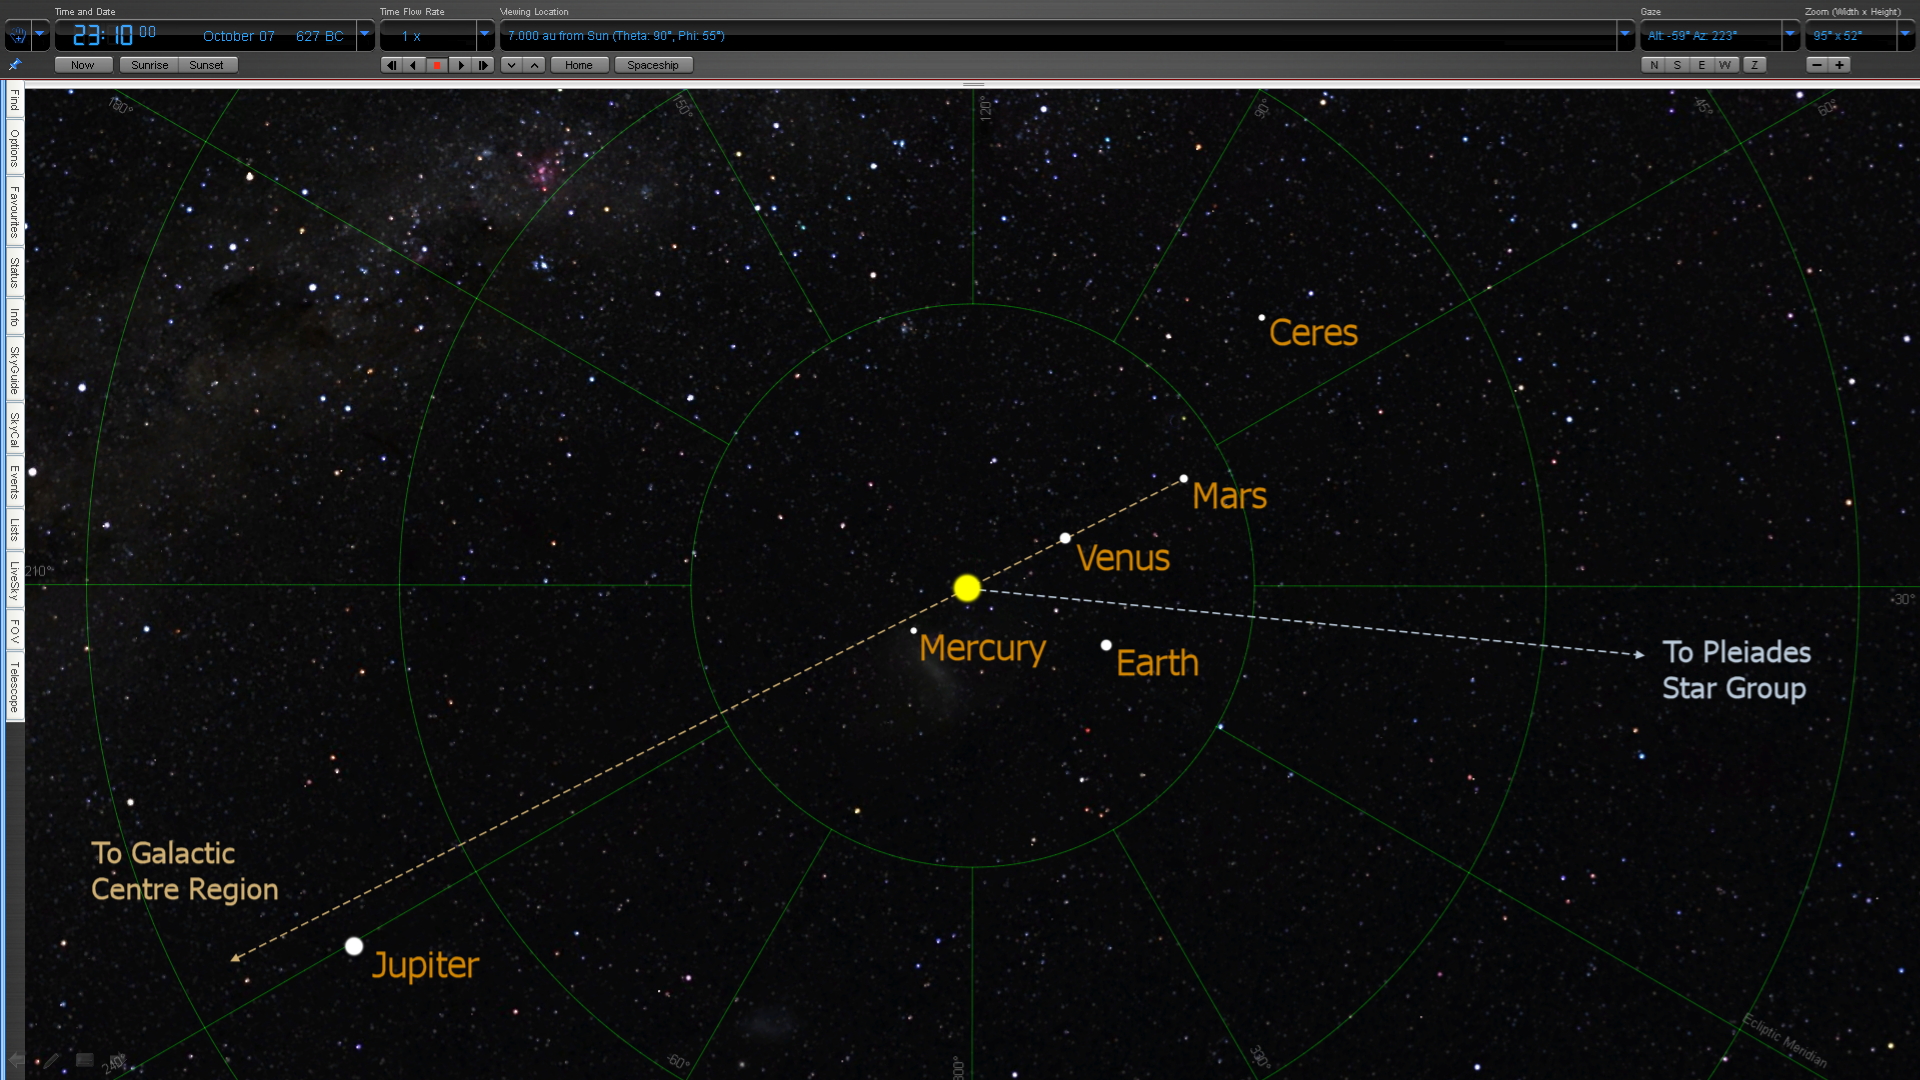Expand the Time and Date dropdown
Screen dimensions: 1920x1080
click(x=365, y=35)
